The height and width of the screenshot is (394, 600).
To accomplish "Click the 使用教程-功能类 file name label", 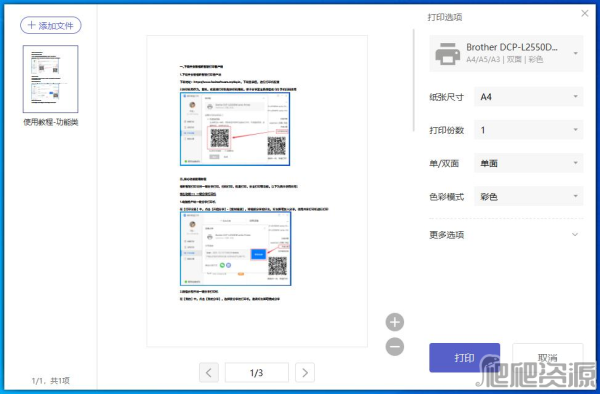I will tap(51, 122).
